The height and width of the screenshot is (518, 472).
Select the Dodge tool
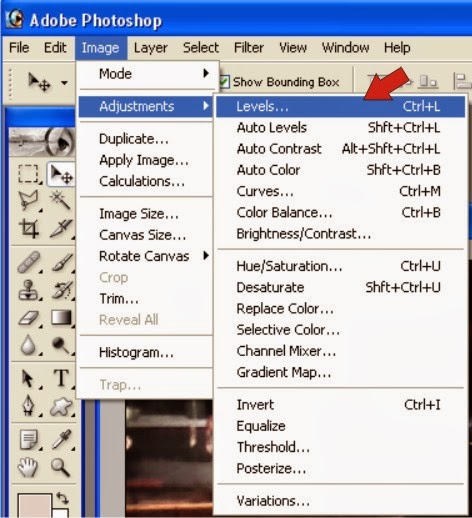62,345
